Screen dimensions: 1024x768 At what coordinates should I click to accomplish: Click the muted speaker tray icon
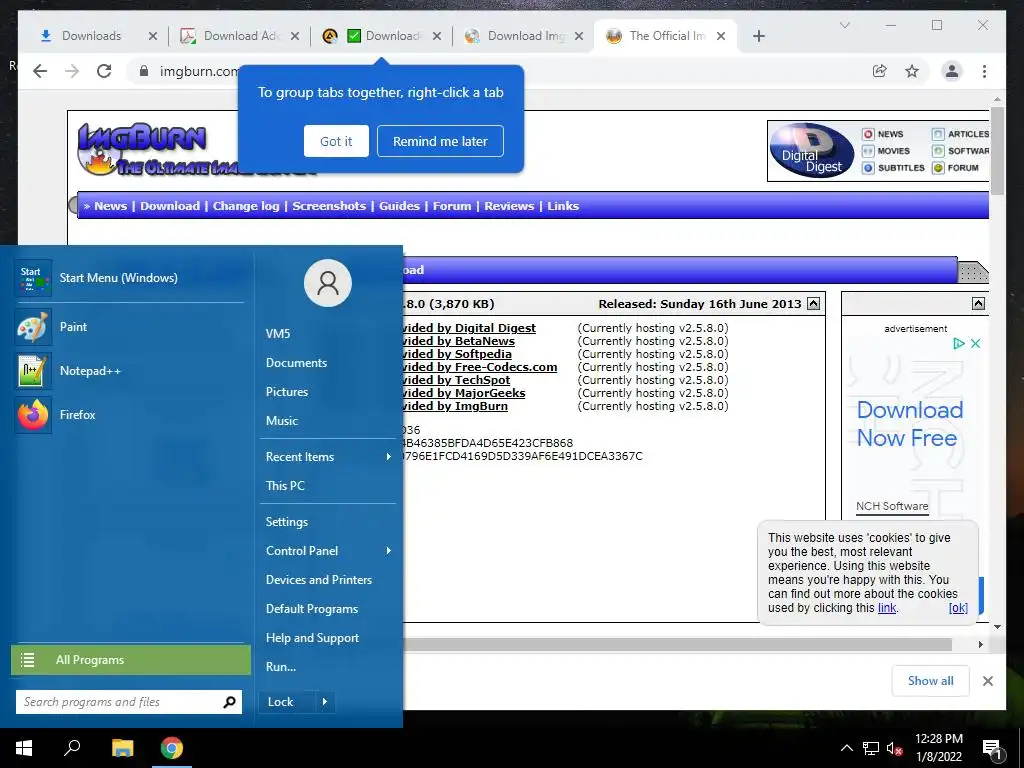(894, 748)
